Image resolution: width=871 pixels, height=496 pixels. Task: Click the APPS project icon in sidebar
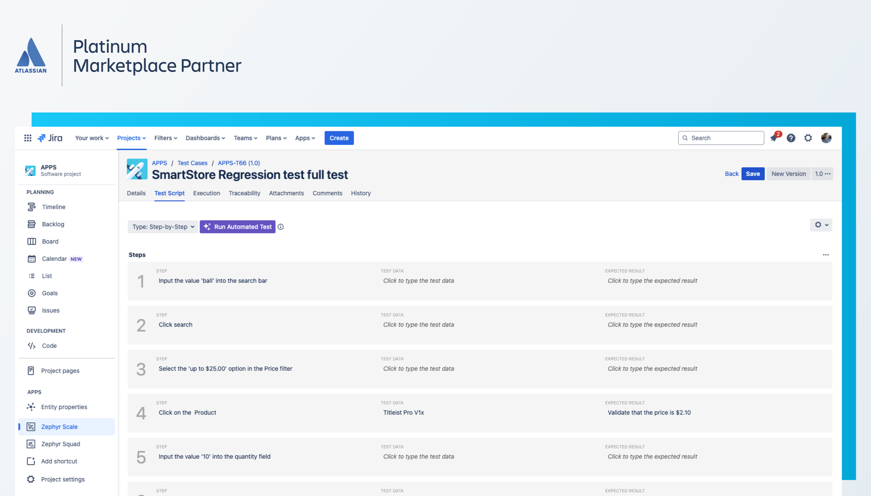tap(30, 170)
